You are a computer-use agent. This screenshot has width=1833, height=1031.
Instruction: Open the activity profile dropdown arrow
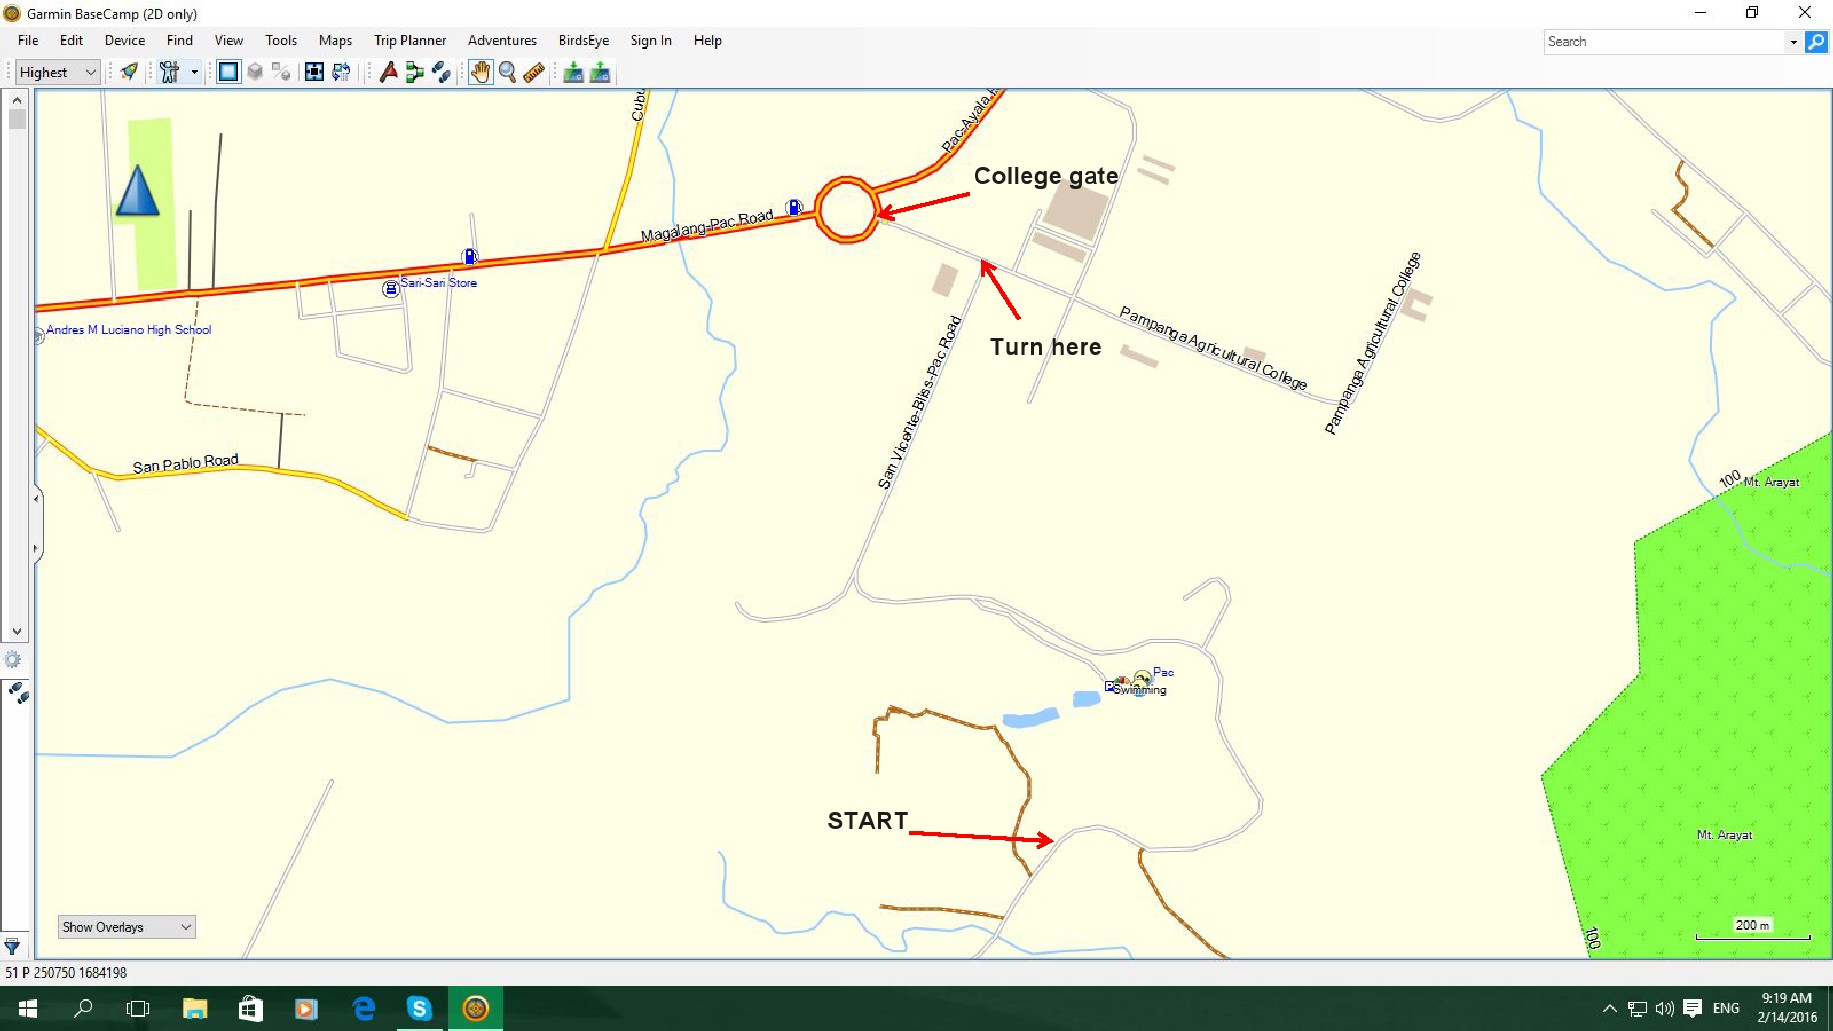coord(195,72)
